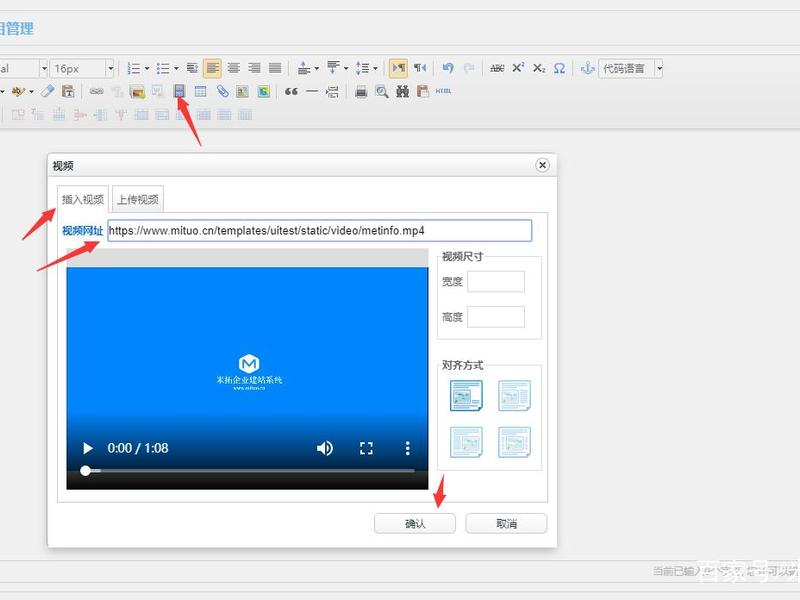Viewport: 800px width, 600px height.
Task: Toggle center text alignment
Action: [234, 68]
